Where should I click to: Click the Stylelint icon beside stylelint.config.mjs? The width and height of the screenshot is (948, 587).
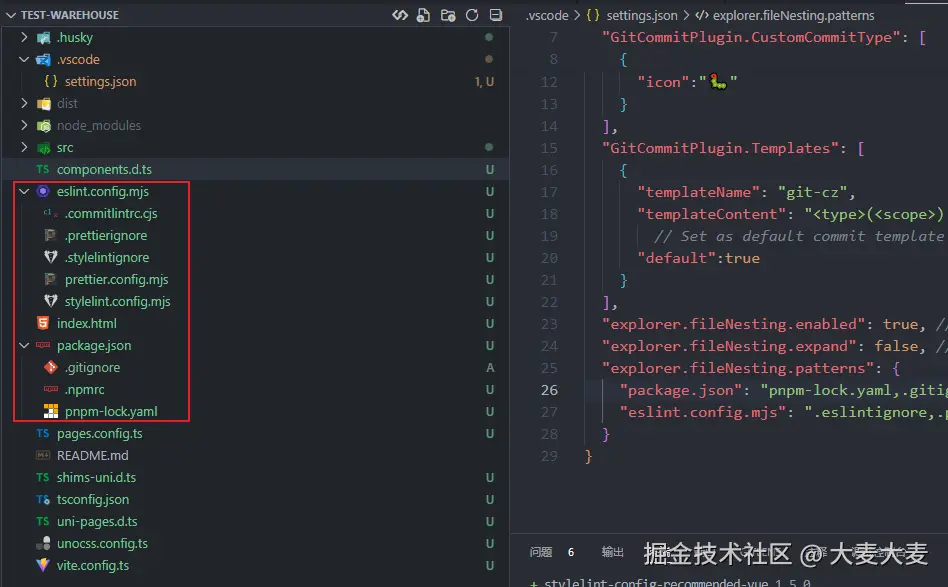[x=51, y=301]
